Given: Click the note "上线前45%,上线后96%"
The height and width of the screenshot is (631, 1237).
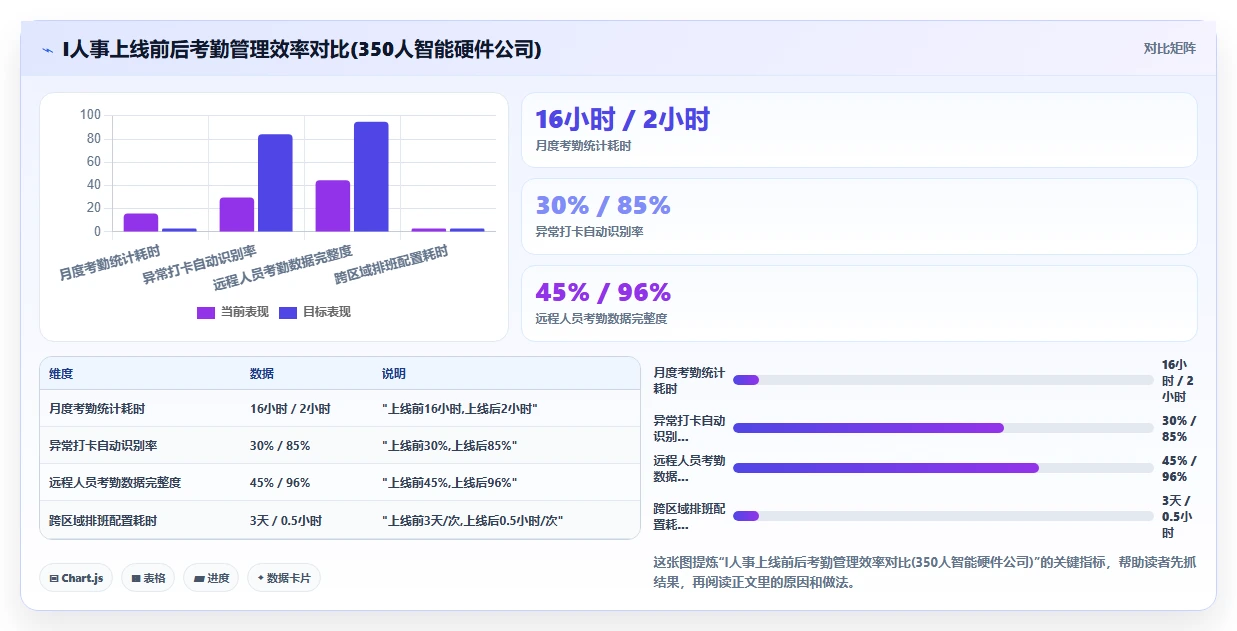Looking at the screenshot, I should click(x=450, y=482).
